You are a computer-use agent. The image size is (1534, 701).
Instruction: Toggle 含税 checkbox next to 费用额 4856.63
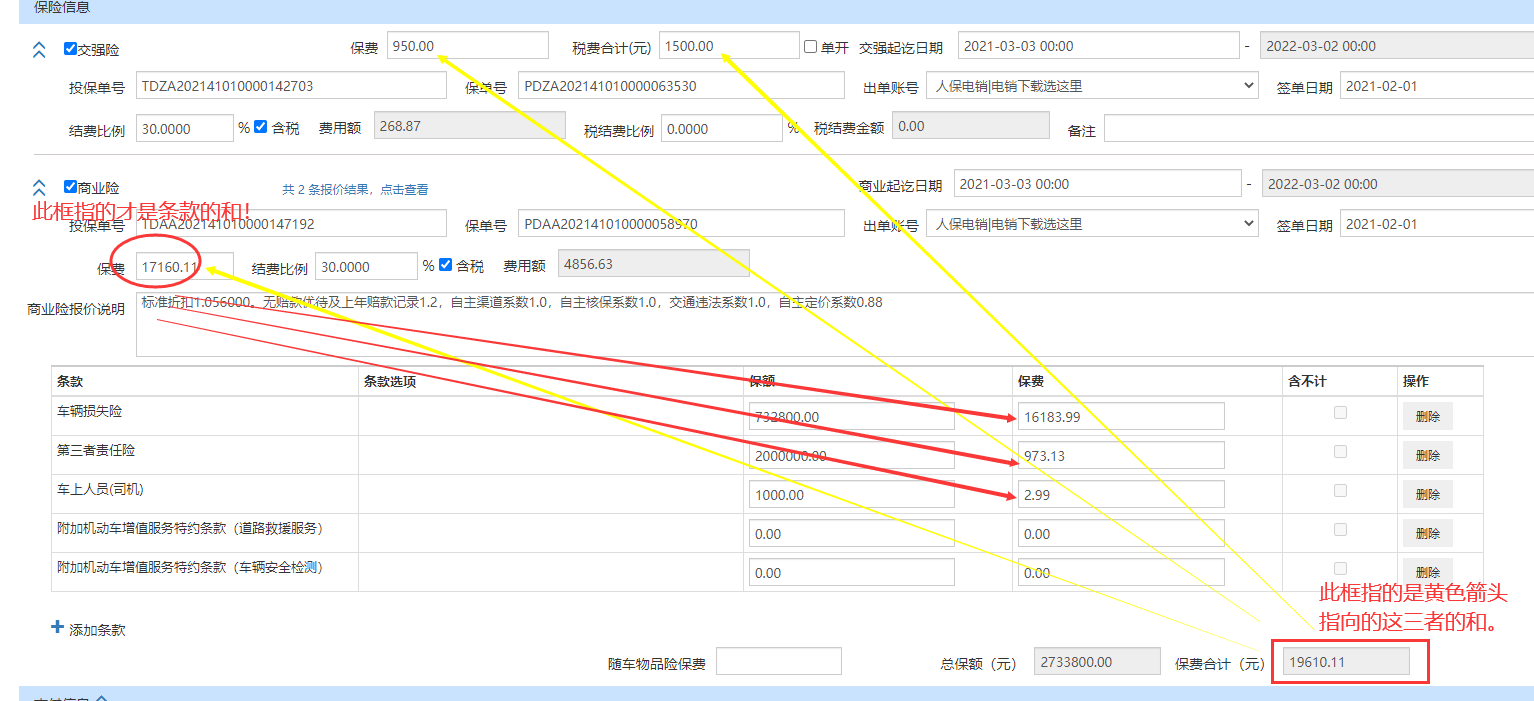click(x=446, y=265)
